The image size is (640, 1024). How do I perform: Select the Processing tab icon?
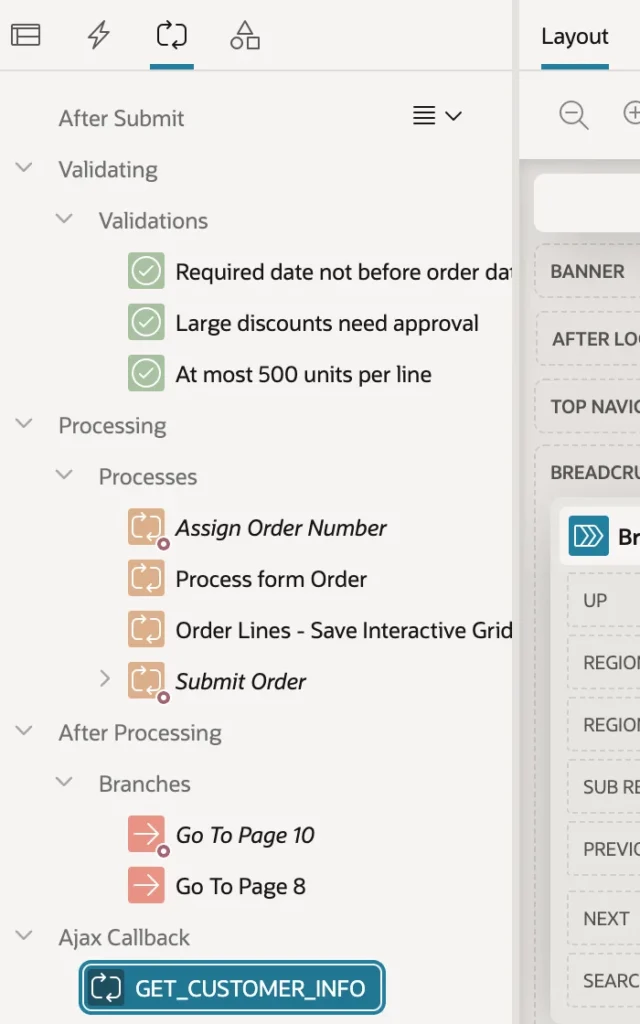click(x=172, y=35)
